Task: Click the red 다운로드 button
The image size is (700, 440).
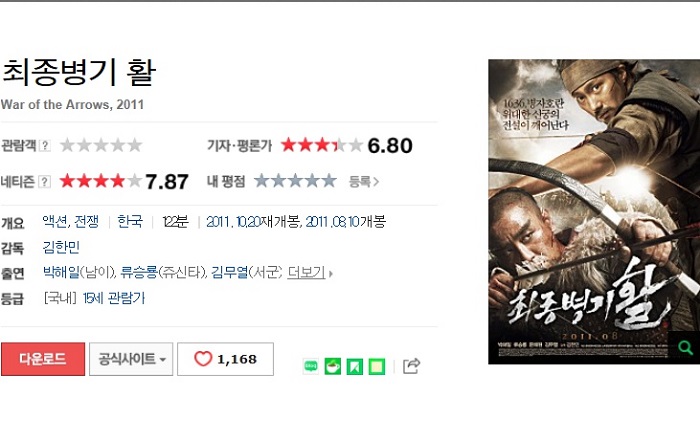Action: (x=43, y=359)
